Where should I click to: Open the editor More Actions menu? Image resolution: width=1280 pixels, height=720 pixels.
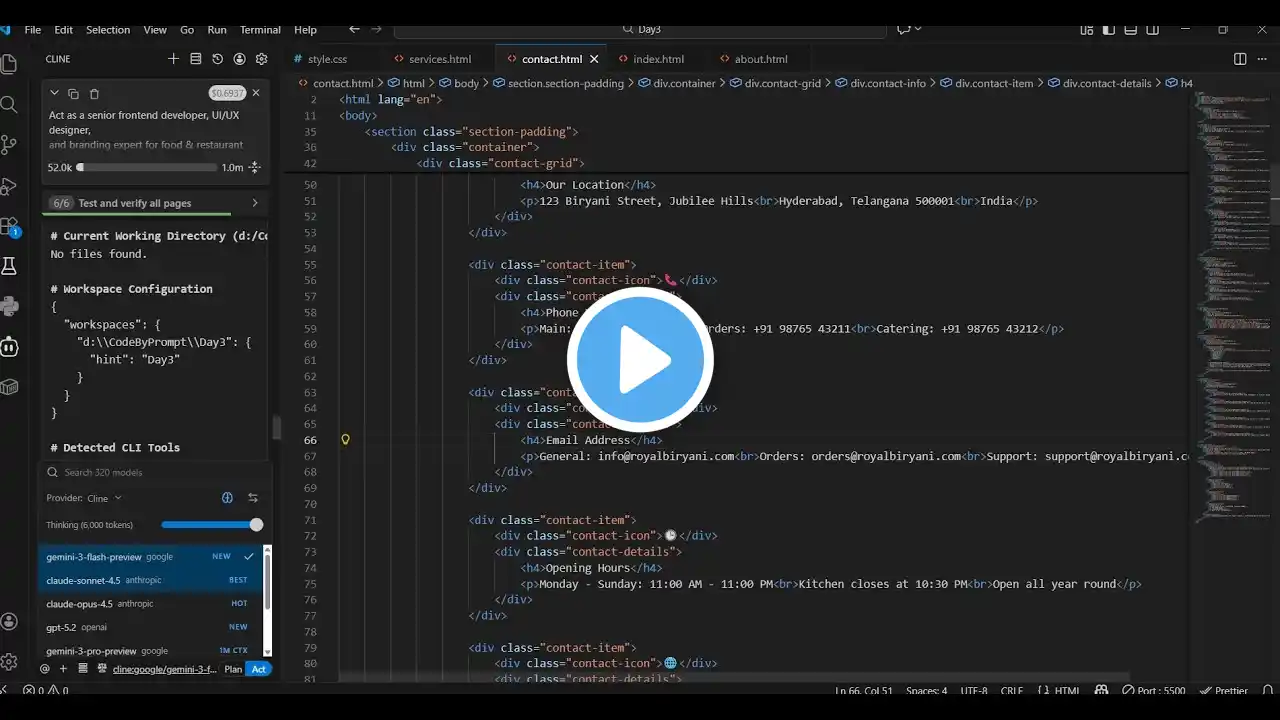click(1263, 59)
